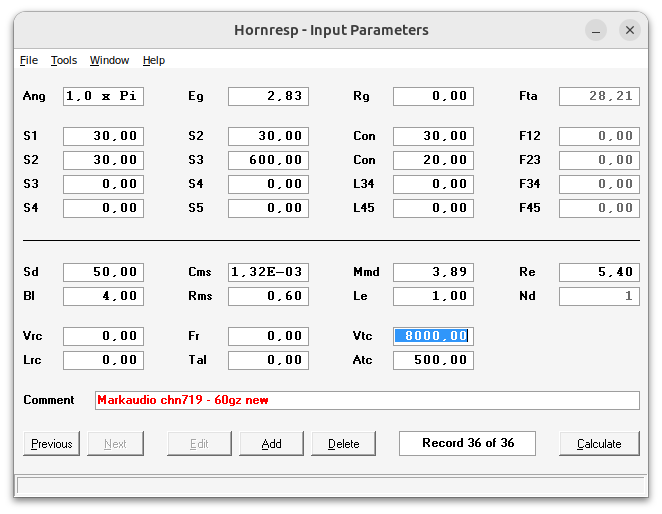Click the Bl force factor field
The image size is (662, 514).
point(103,296)
